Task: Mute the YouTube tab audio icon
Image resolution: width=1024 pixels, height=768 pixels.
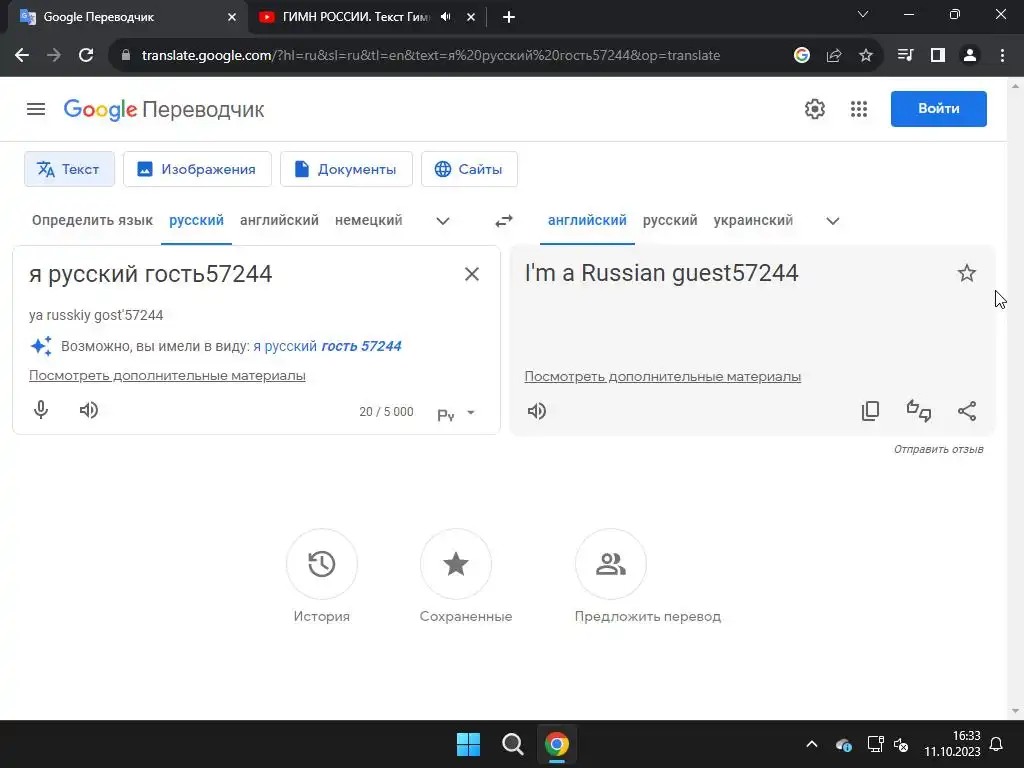Action: [x=446, y=17]
